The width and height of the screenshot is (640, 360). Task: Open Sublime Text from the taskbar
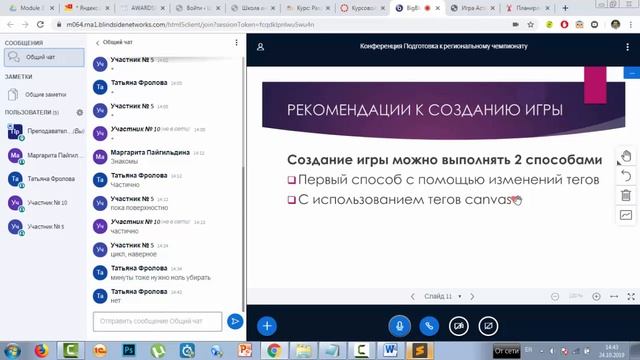[420, 351]
